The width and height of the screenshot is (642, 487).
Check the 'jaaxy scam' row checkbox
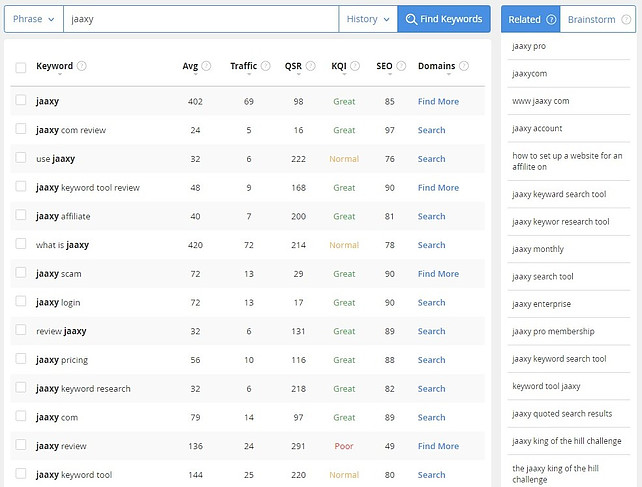20,272
